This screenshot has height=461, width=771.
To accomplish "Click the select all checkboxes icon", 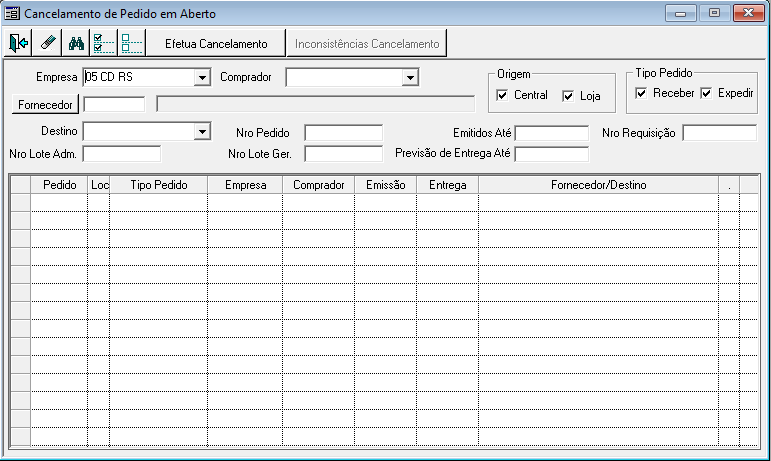I will (104, 43).
